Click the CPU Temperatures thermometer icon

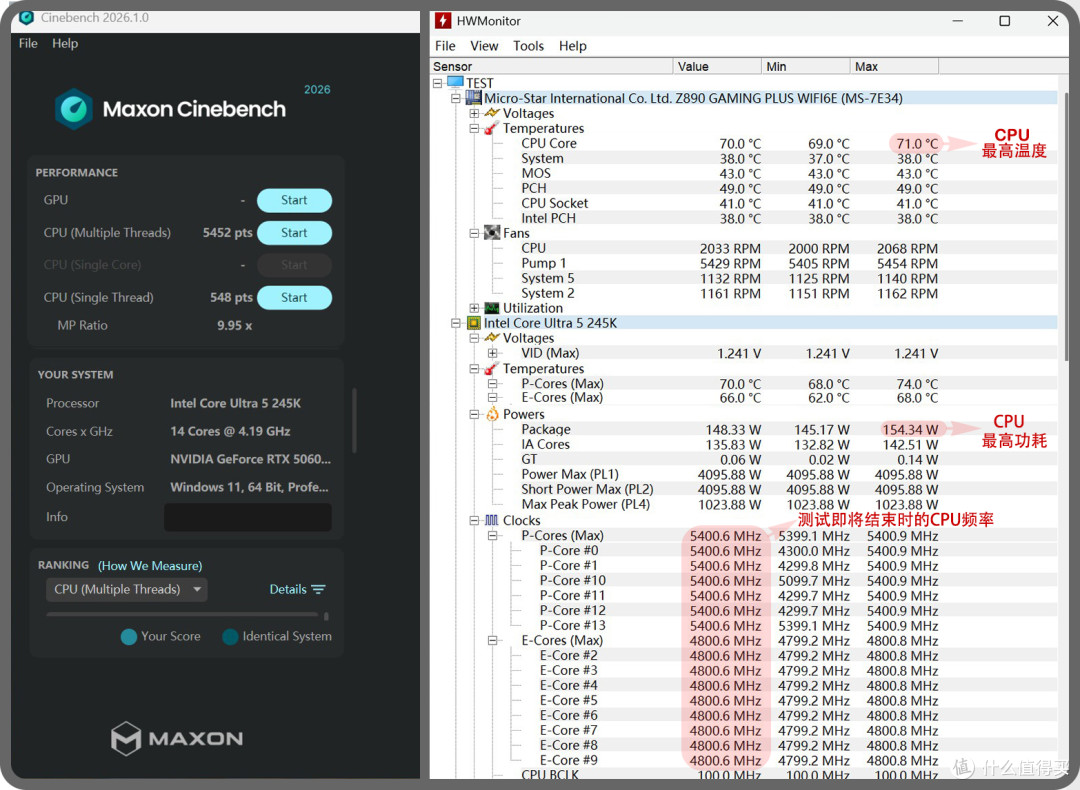pos(491,368)
